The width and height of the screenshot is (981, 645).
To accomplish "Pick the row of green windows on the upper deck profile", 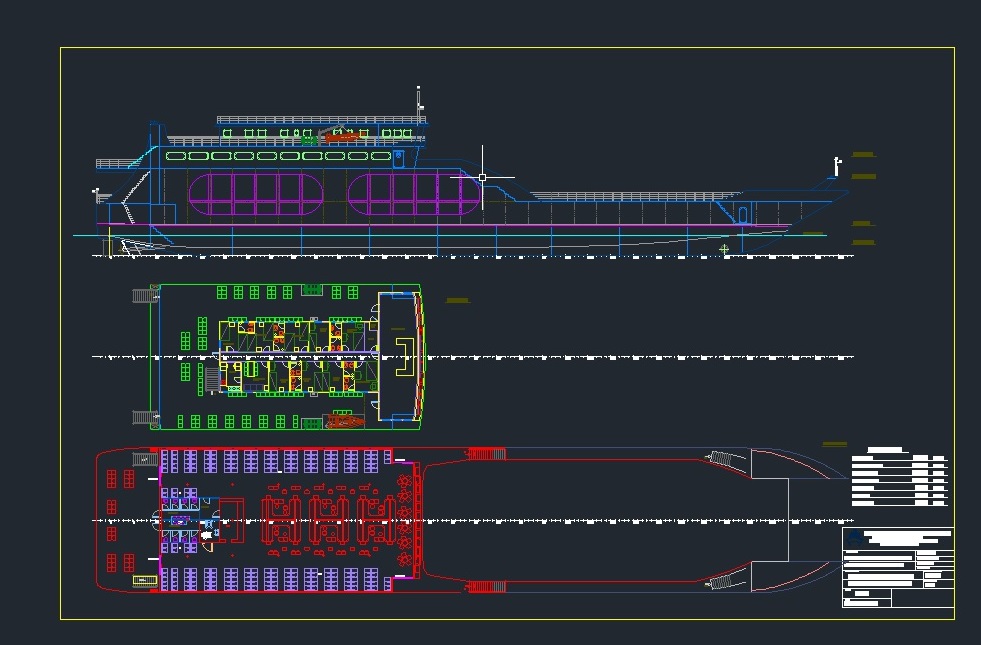I will coord(278,156).
